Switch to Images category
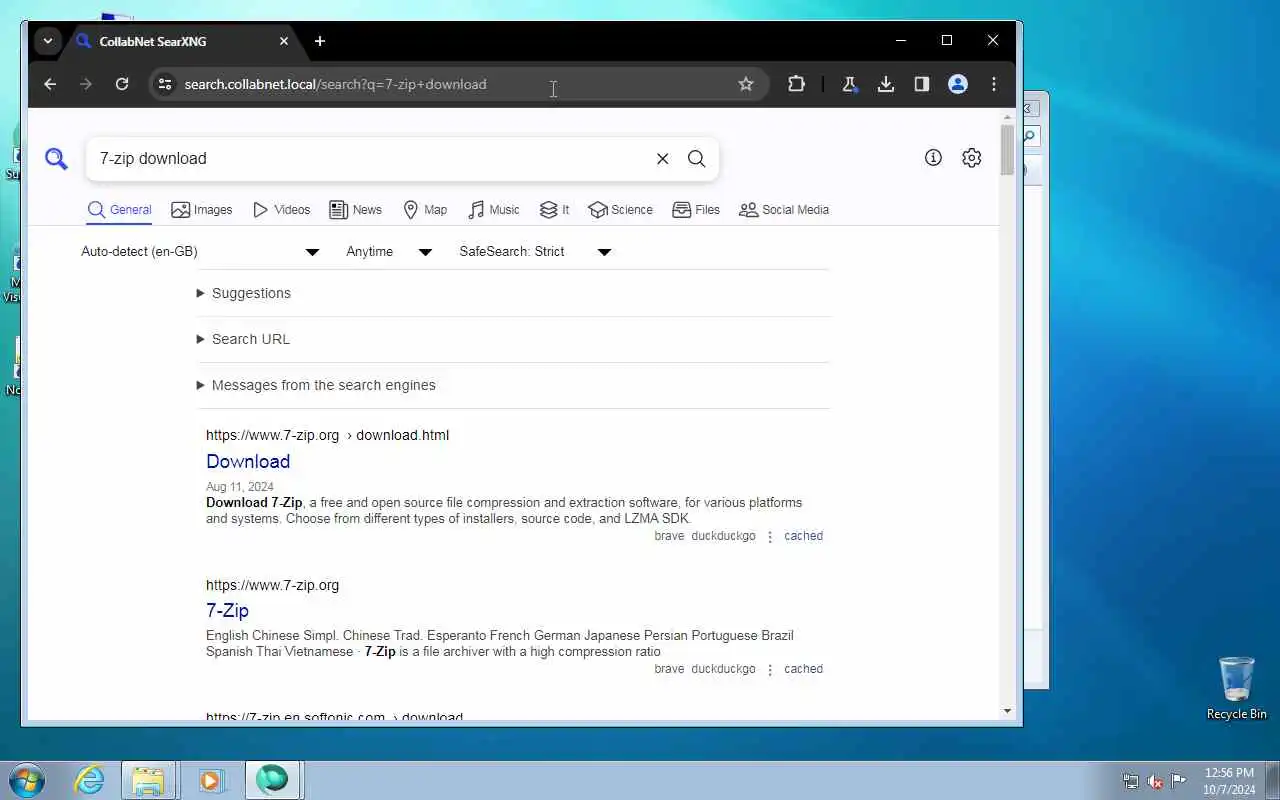The image size is (1280, 800). [201, 209]
